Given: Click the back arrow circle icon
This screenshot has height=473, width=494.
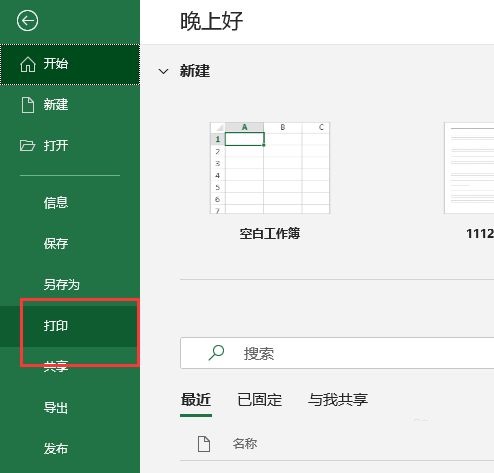Looking at the screenshot, I should 27,21.
